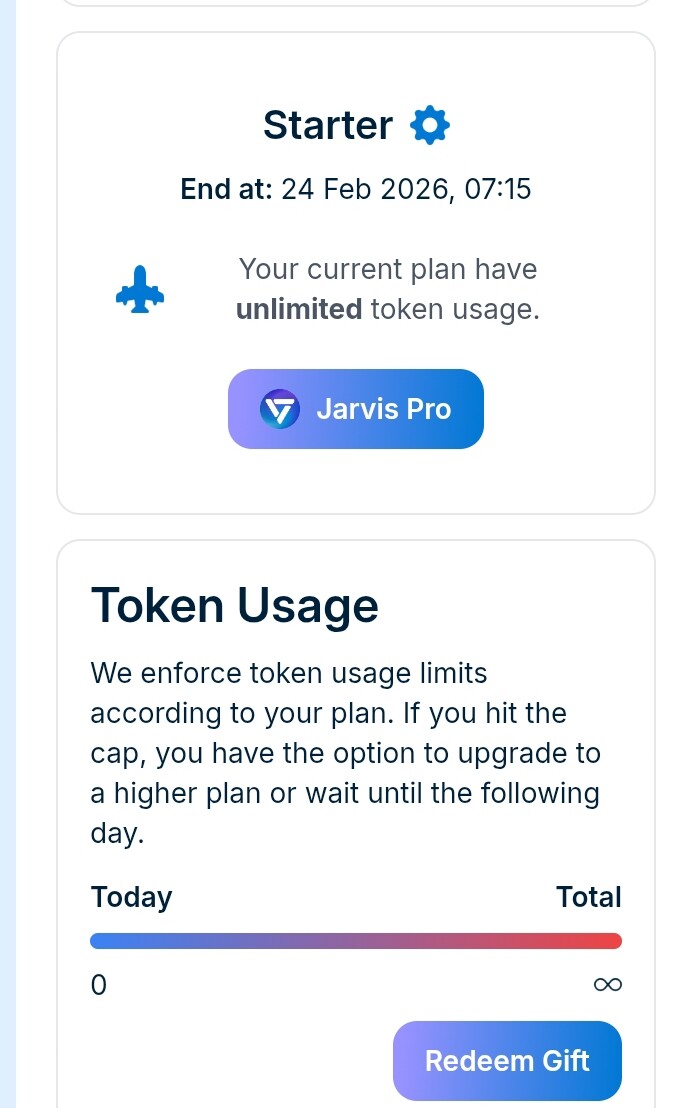Click the "Today" usage label
Screen dimensions: 689x1108
tap(131, 897)
